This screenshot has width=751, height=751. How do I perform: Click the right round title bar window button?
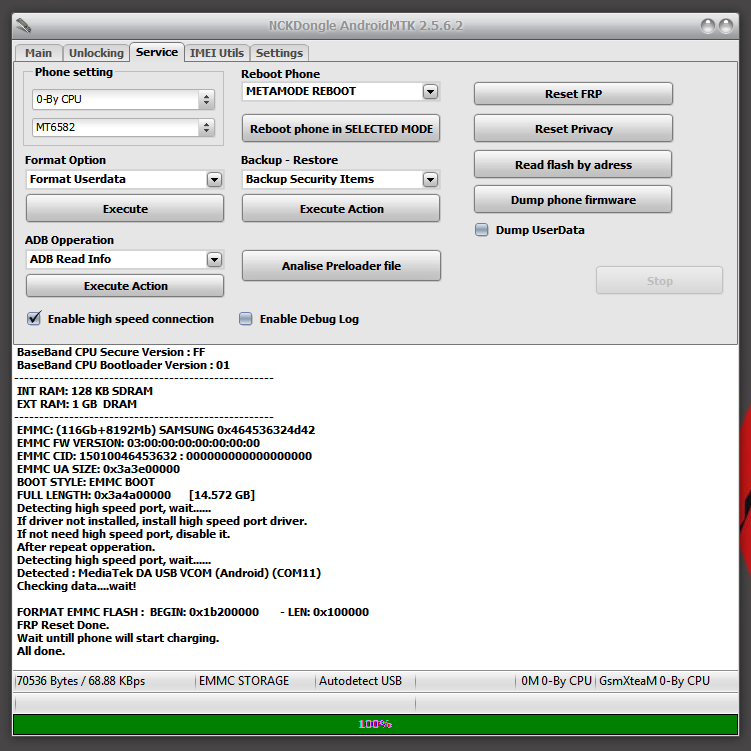click(x=726, y=25)
